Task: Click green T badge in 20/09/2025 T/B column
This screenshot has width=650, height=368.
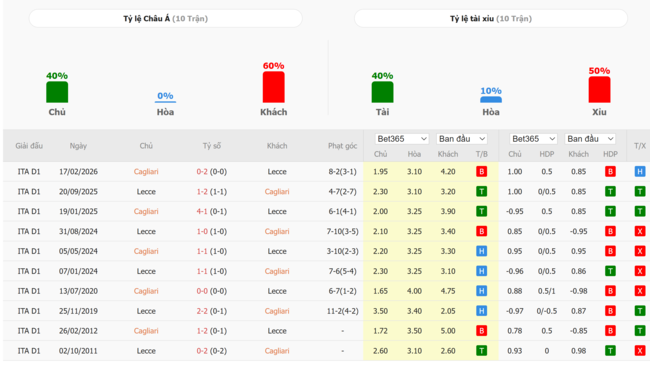Action: tap(481, 191)
